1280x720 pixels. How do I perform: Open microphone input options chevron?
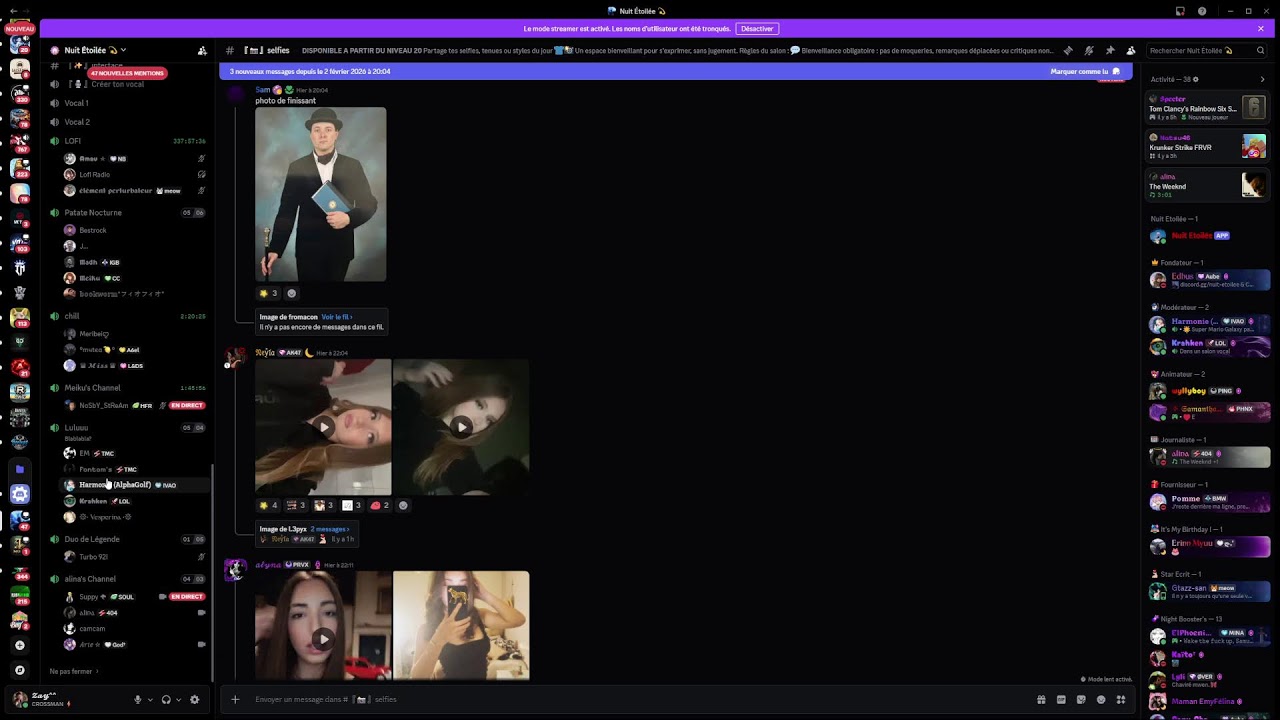coord(150,700)
